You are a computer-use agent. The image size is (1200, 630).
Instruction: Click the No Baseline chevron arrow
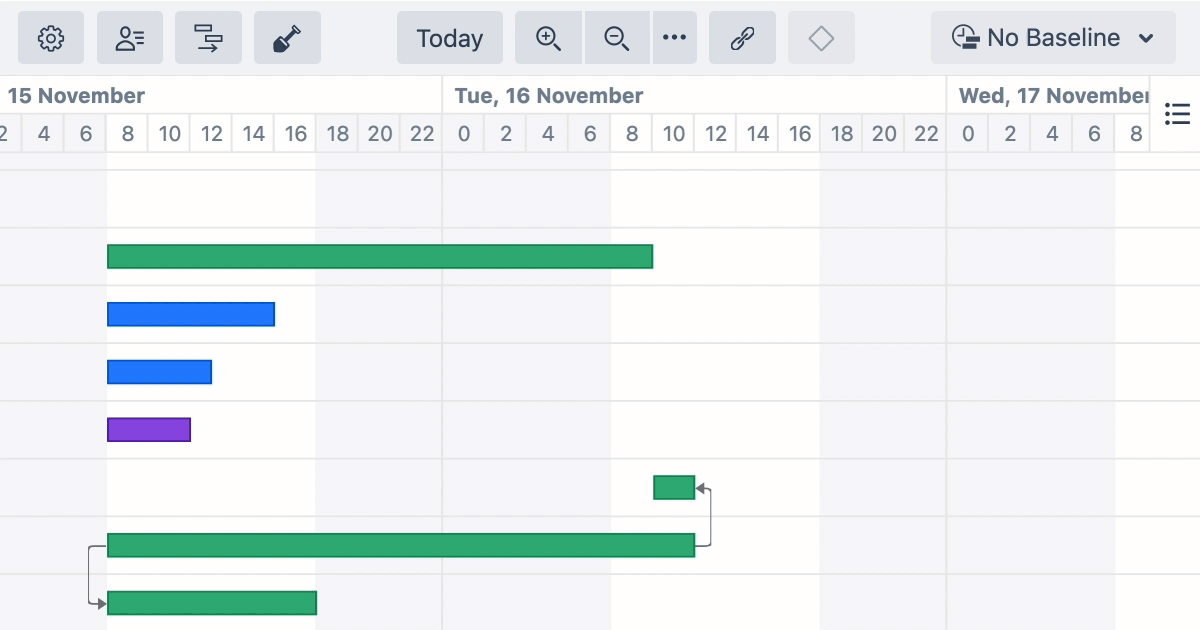click(x=1147, y=39)
